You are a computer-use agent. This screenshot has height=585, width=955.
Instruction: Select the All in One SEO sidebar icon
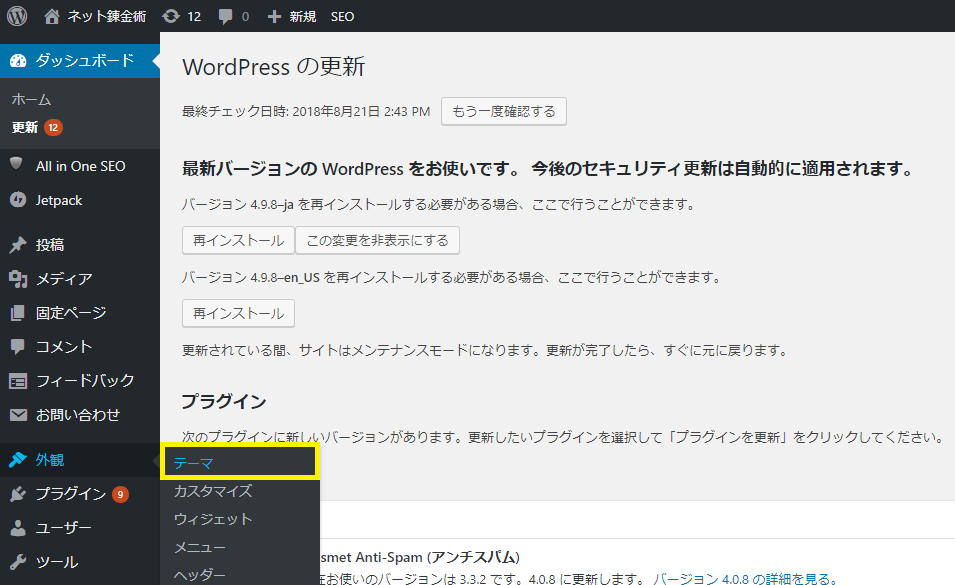tap(16, 165)
